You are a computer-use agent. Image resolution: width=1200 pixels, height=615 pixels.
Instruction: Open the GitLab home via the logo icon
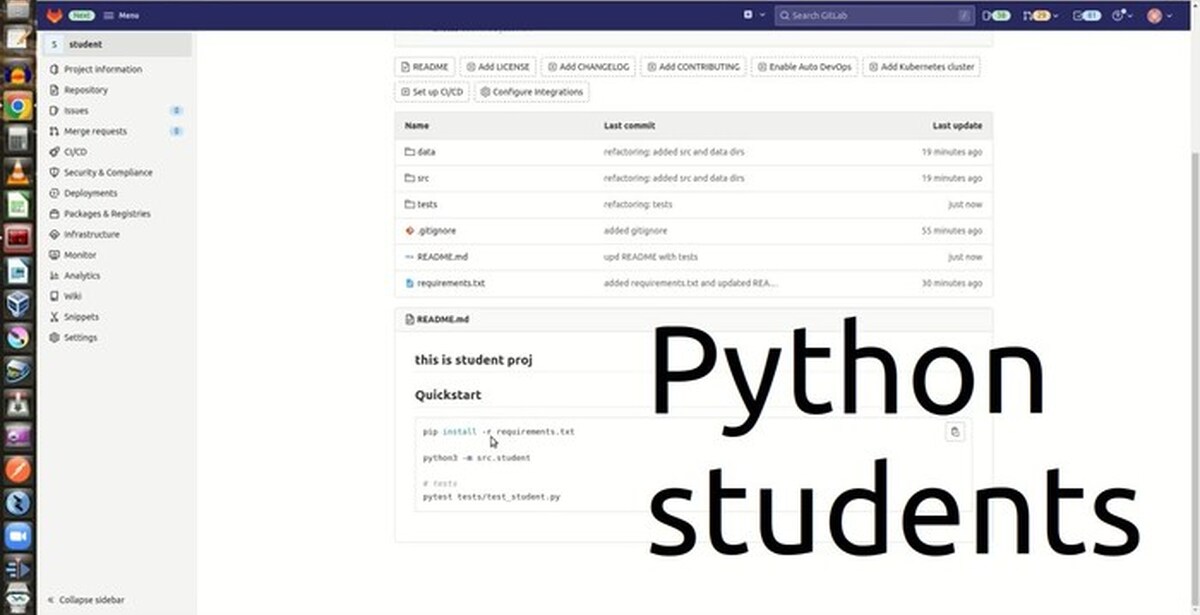55,15
